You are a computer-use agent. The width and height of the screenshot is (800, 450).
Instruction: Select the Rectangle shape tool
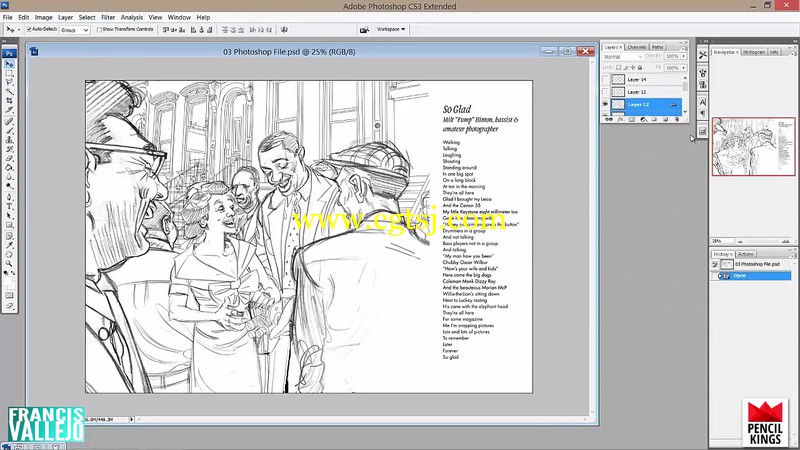pos(9,224)
